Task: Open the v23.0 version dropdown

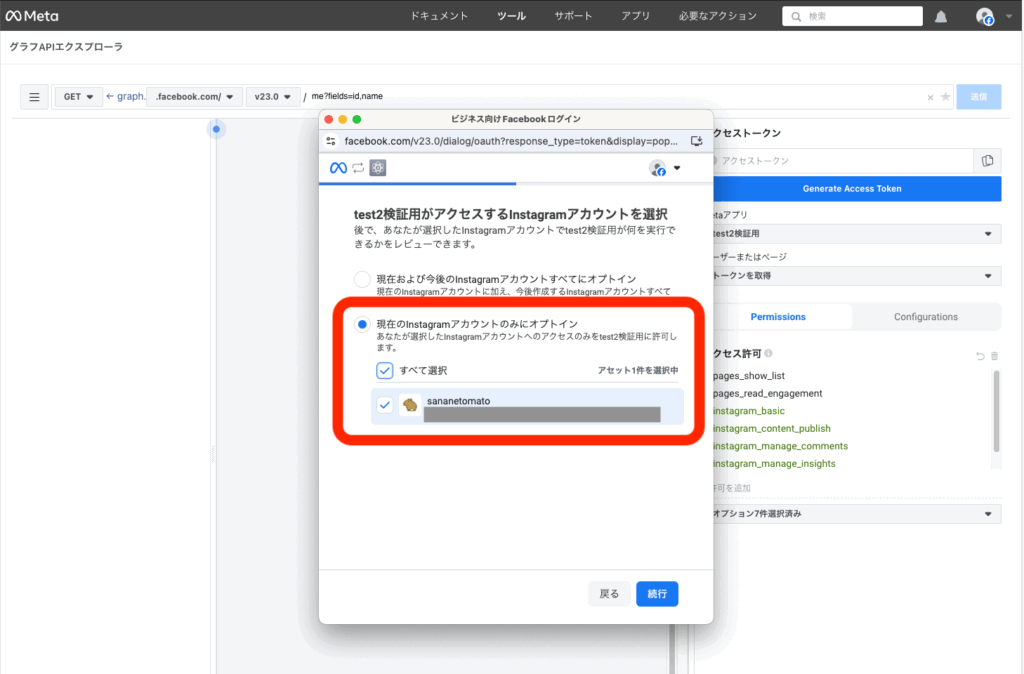Action: point(273,97)
